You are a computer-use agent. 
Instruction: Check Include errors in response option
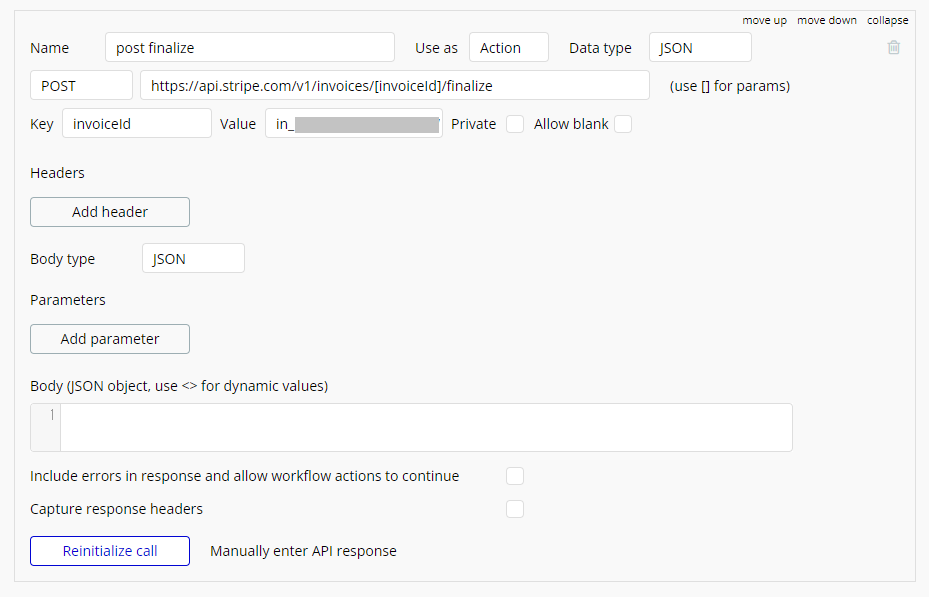515,476
